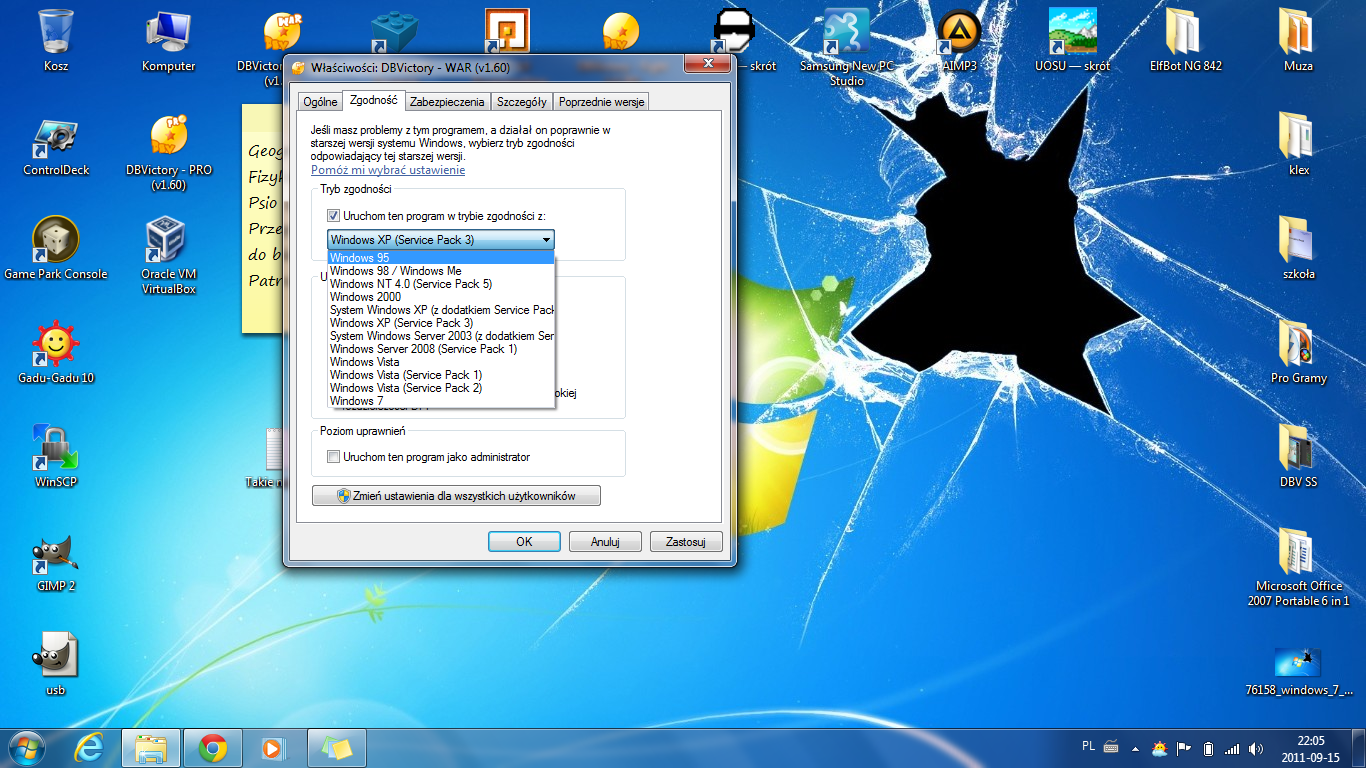The image size is (1366, 768).
Task: Open Windows Media Player taskbar icon
Action: pos(271,748)
